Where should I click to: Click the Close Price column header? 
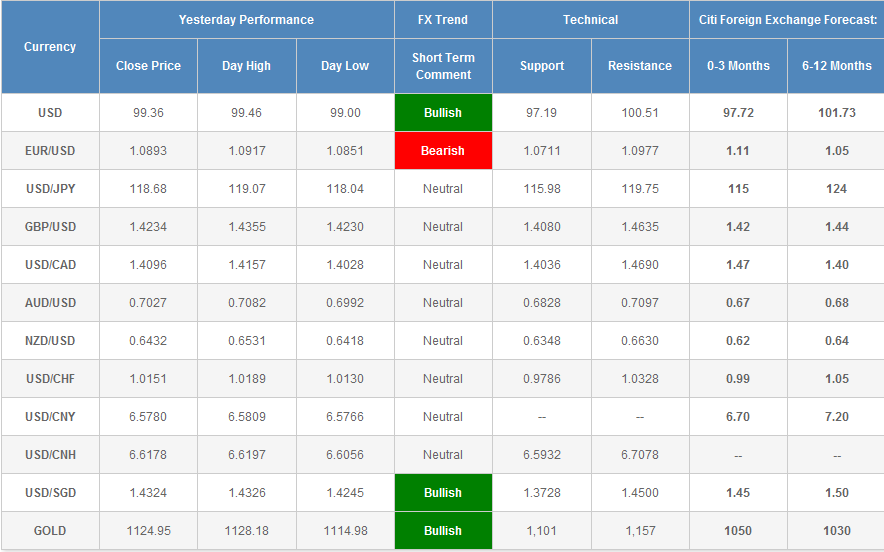coord(148,66)
